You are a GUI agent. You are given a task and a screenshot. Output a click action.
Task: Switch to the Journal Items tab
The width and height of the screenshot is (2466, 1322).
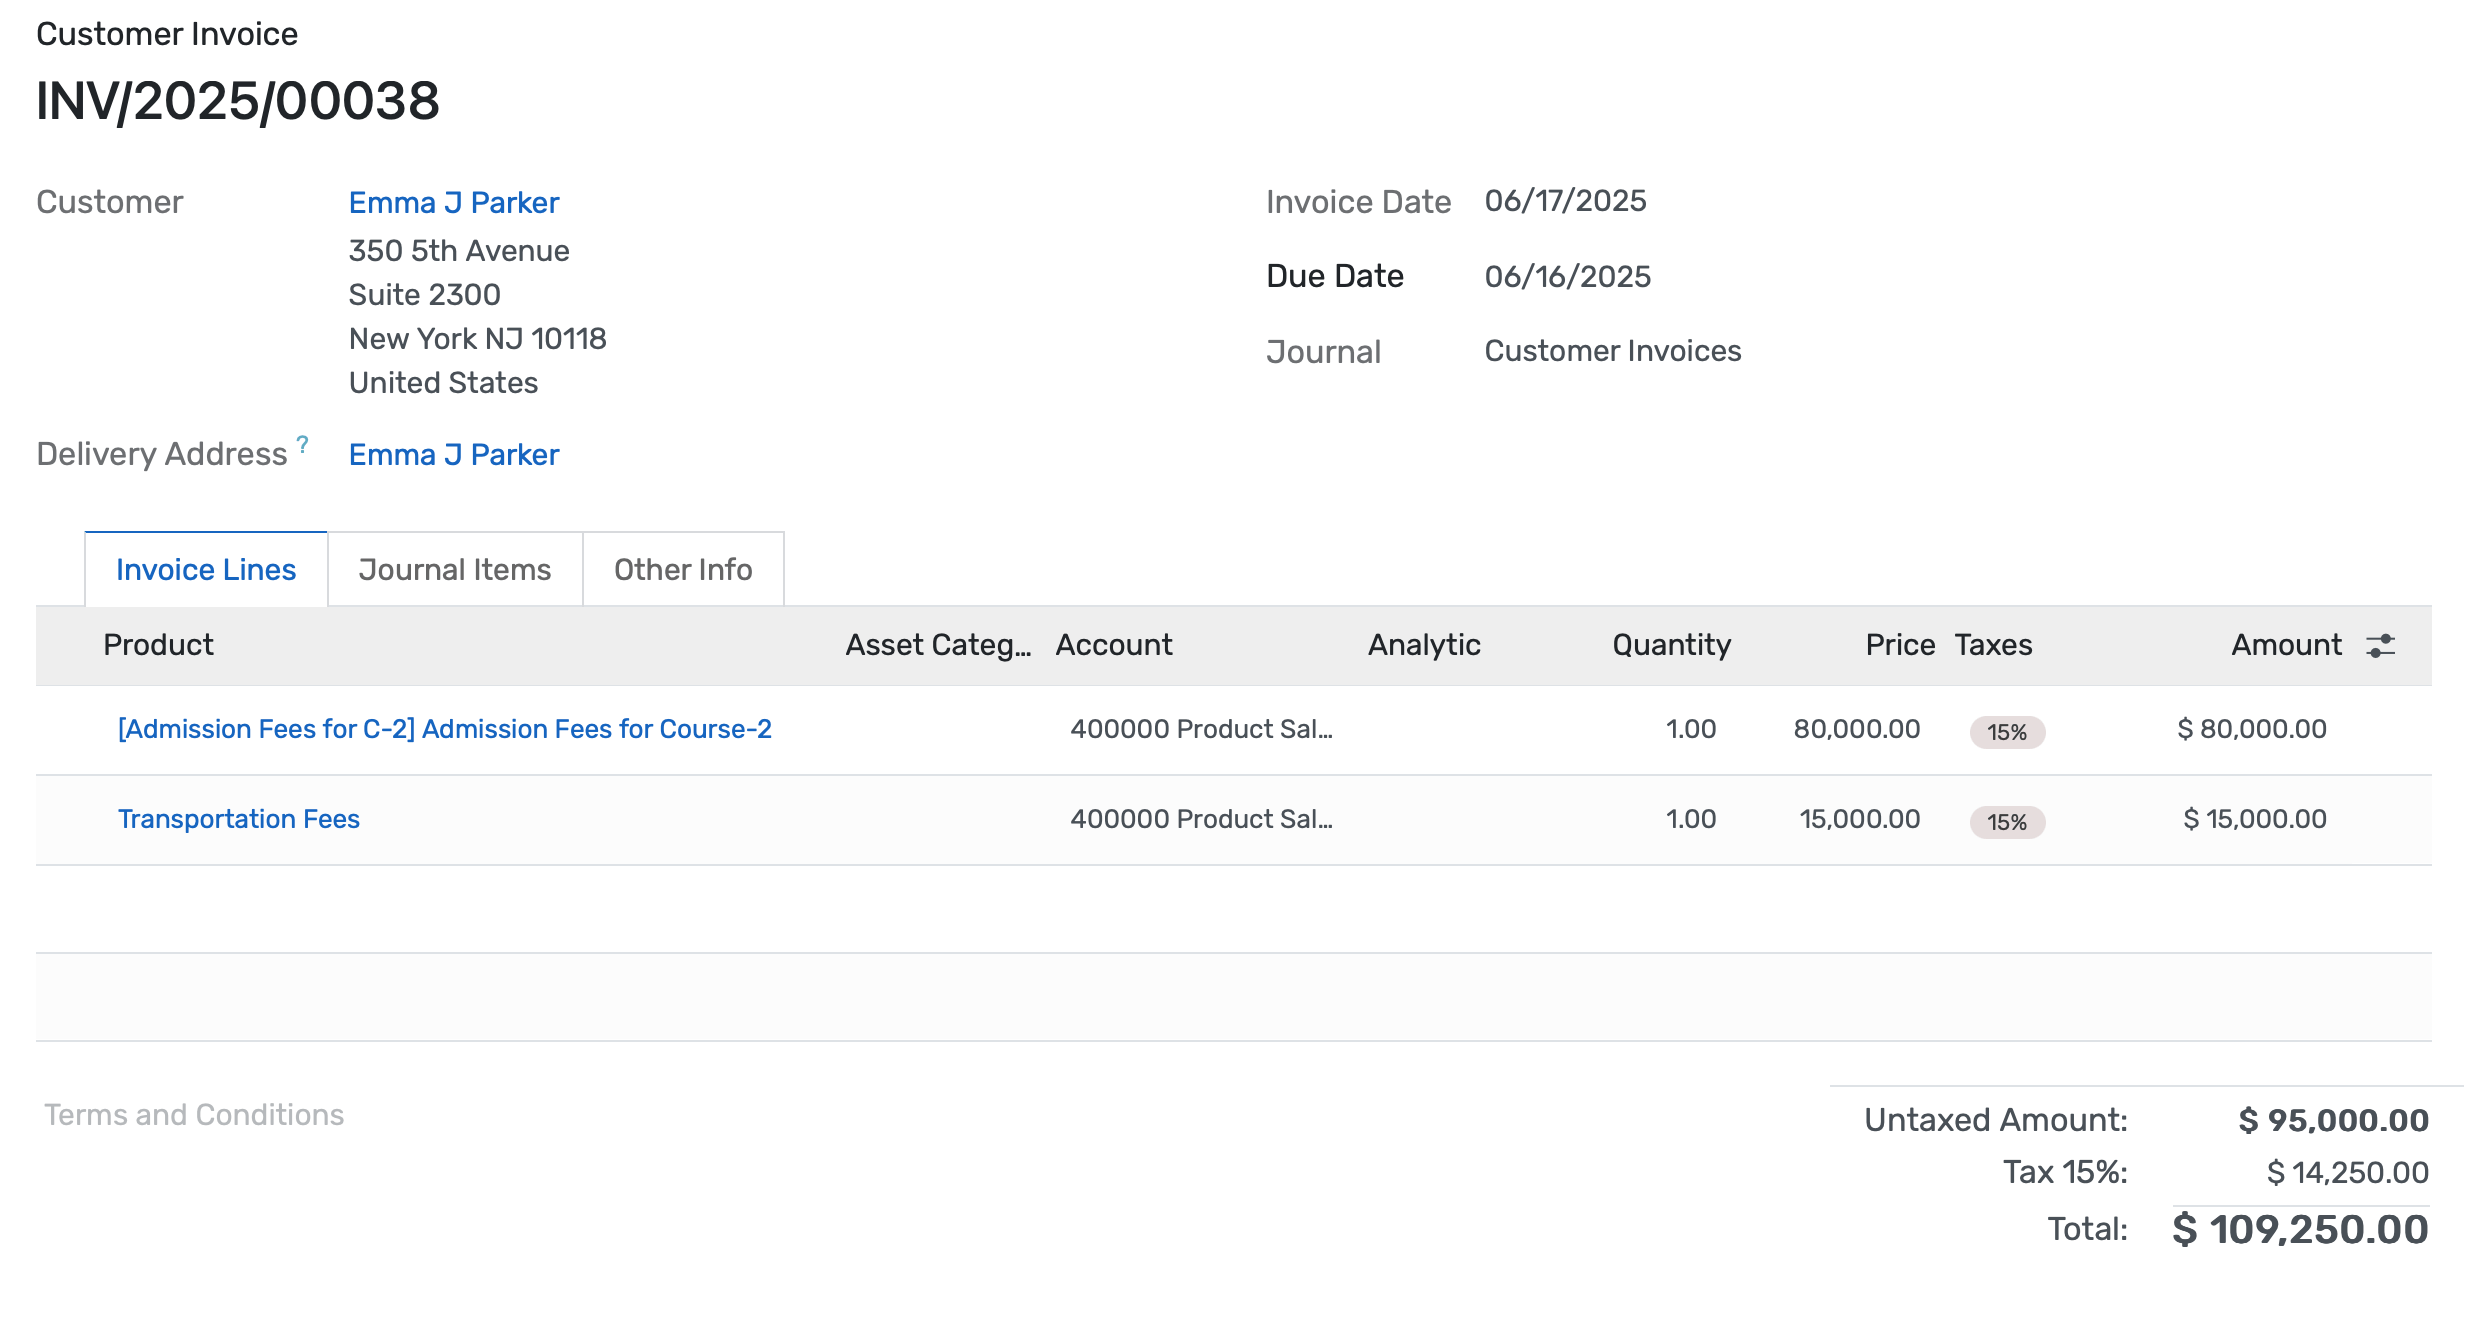pyautogui.click(x=454, y=569)
